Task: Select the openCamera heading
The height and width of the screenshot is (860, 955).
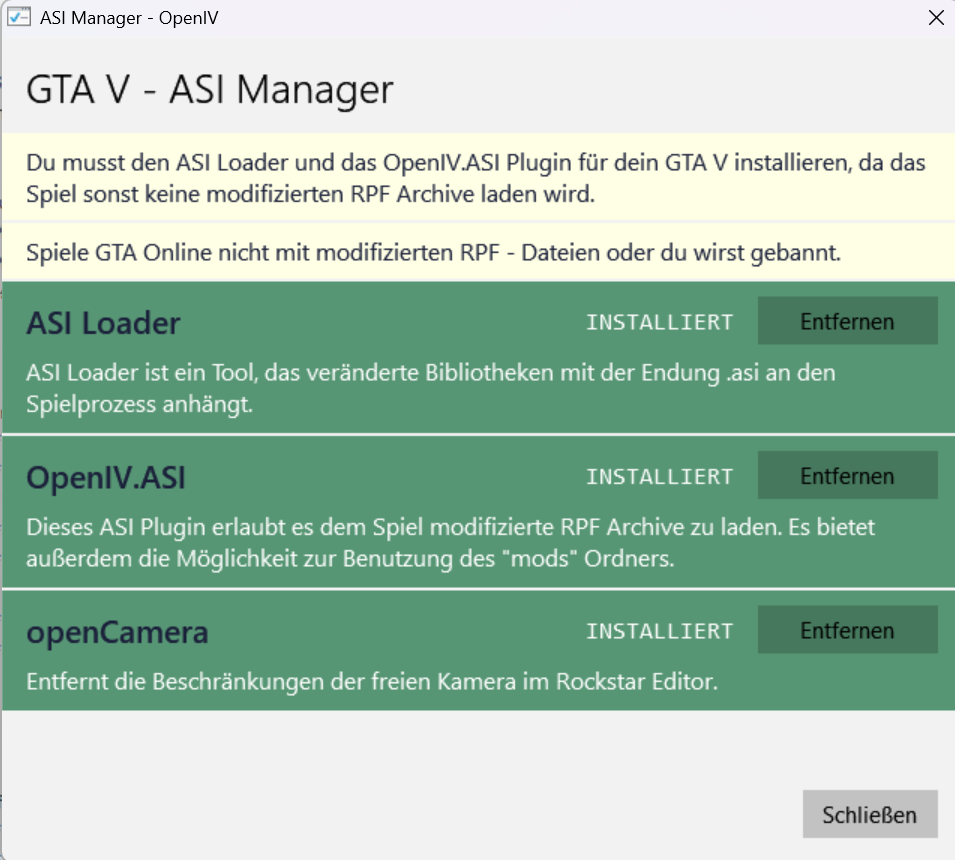Action: pos(117,633)
